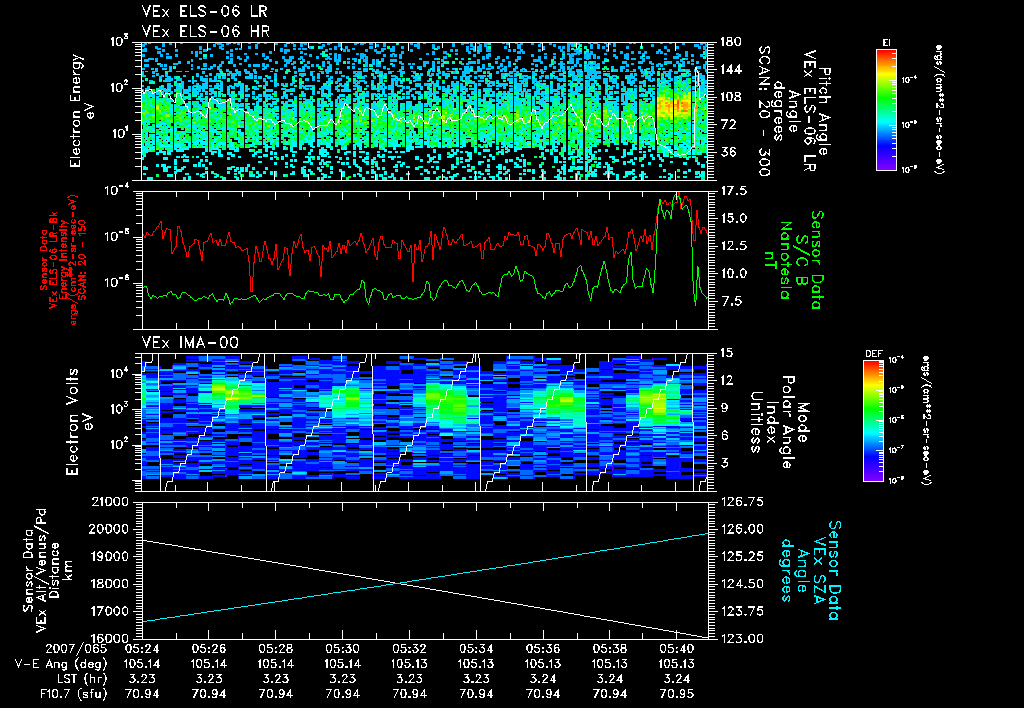Click the 123.00 SZA tick
Screen dimensions: 1024x708
pos(741,638)
